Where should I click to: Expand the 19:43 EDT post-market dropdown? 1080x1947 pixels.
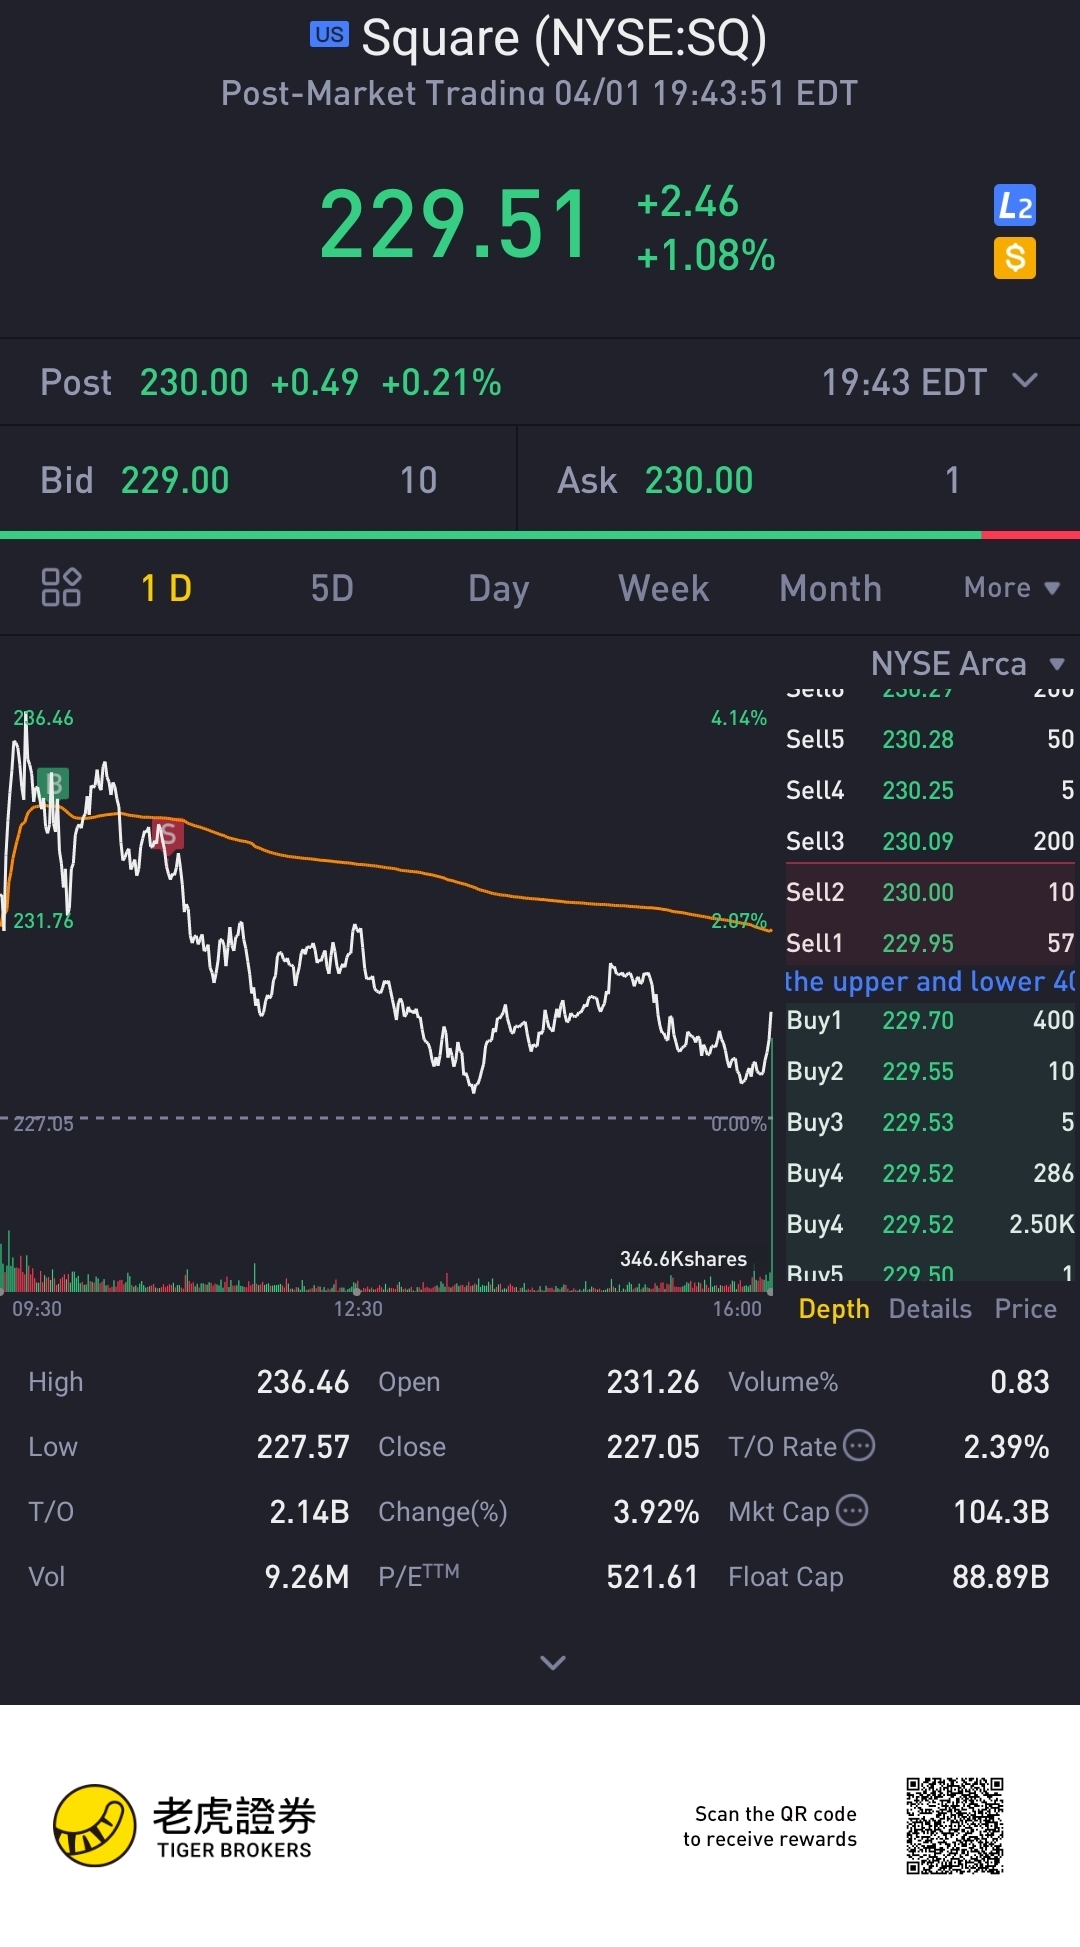pos(929,382)
